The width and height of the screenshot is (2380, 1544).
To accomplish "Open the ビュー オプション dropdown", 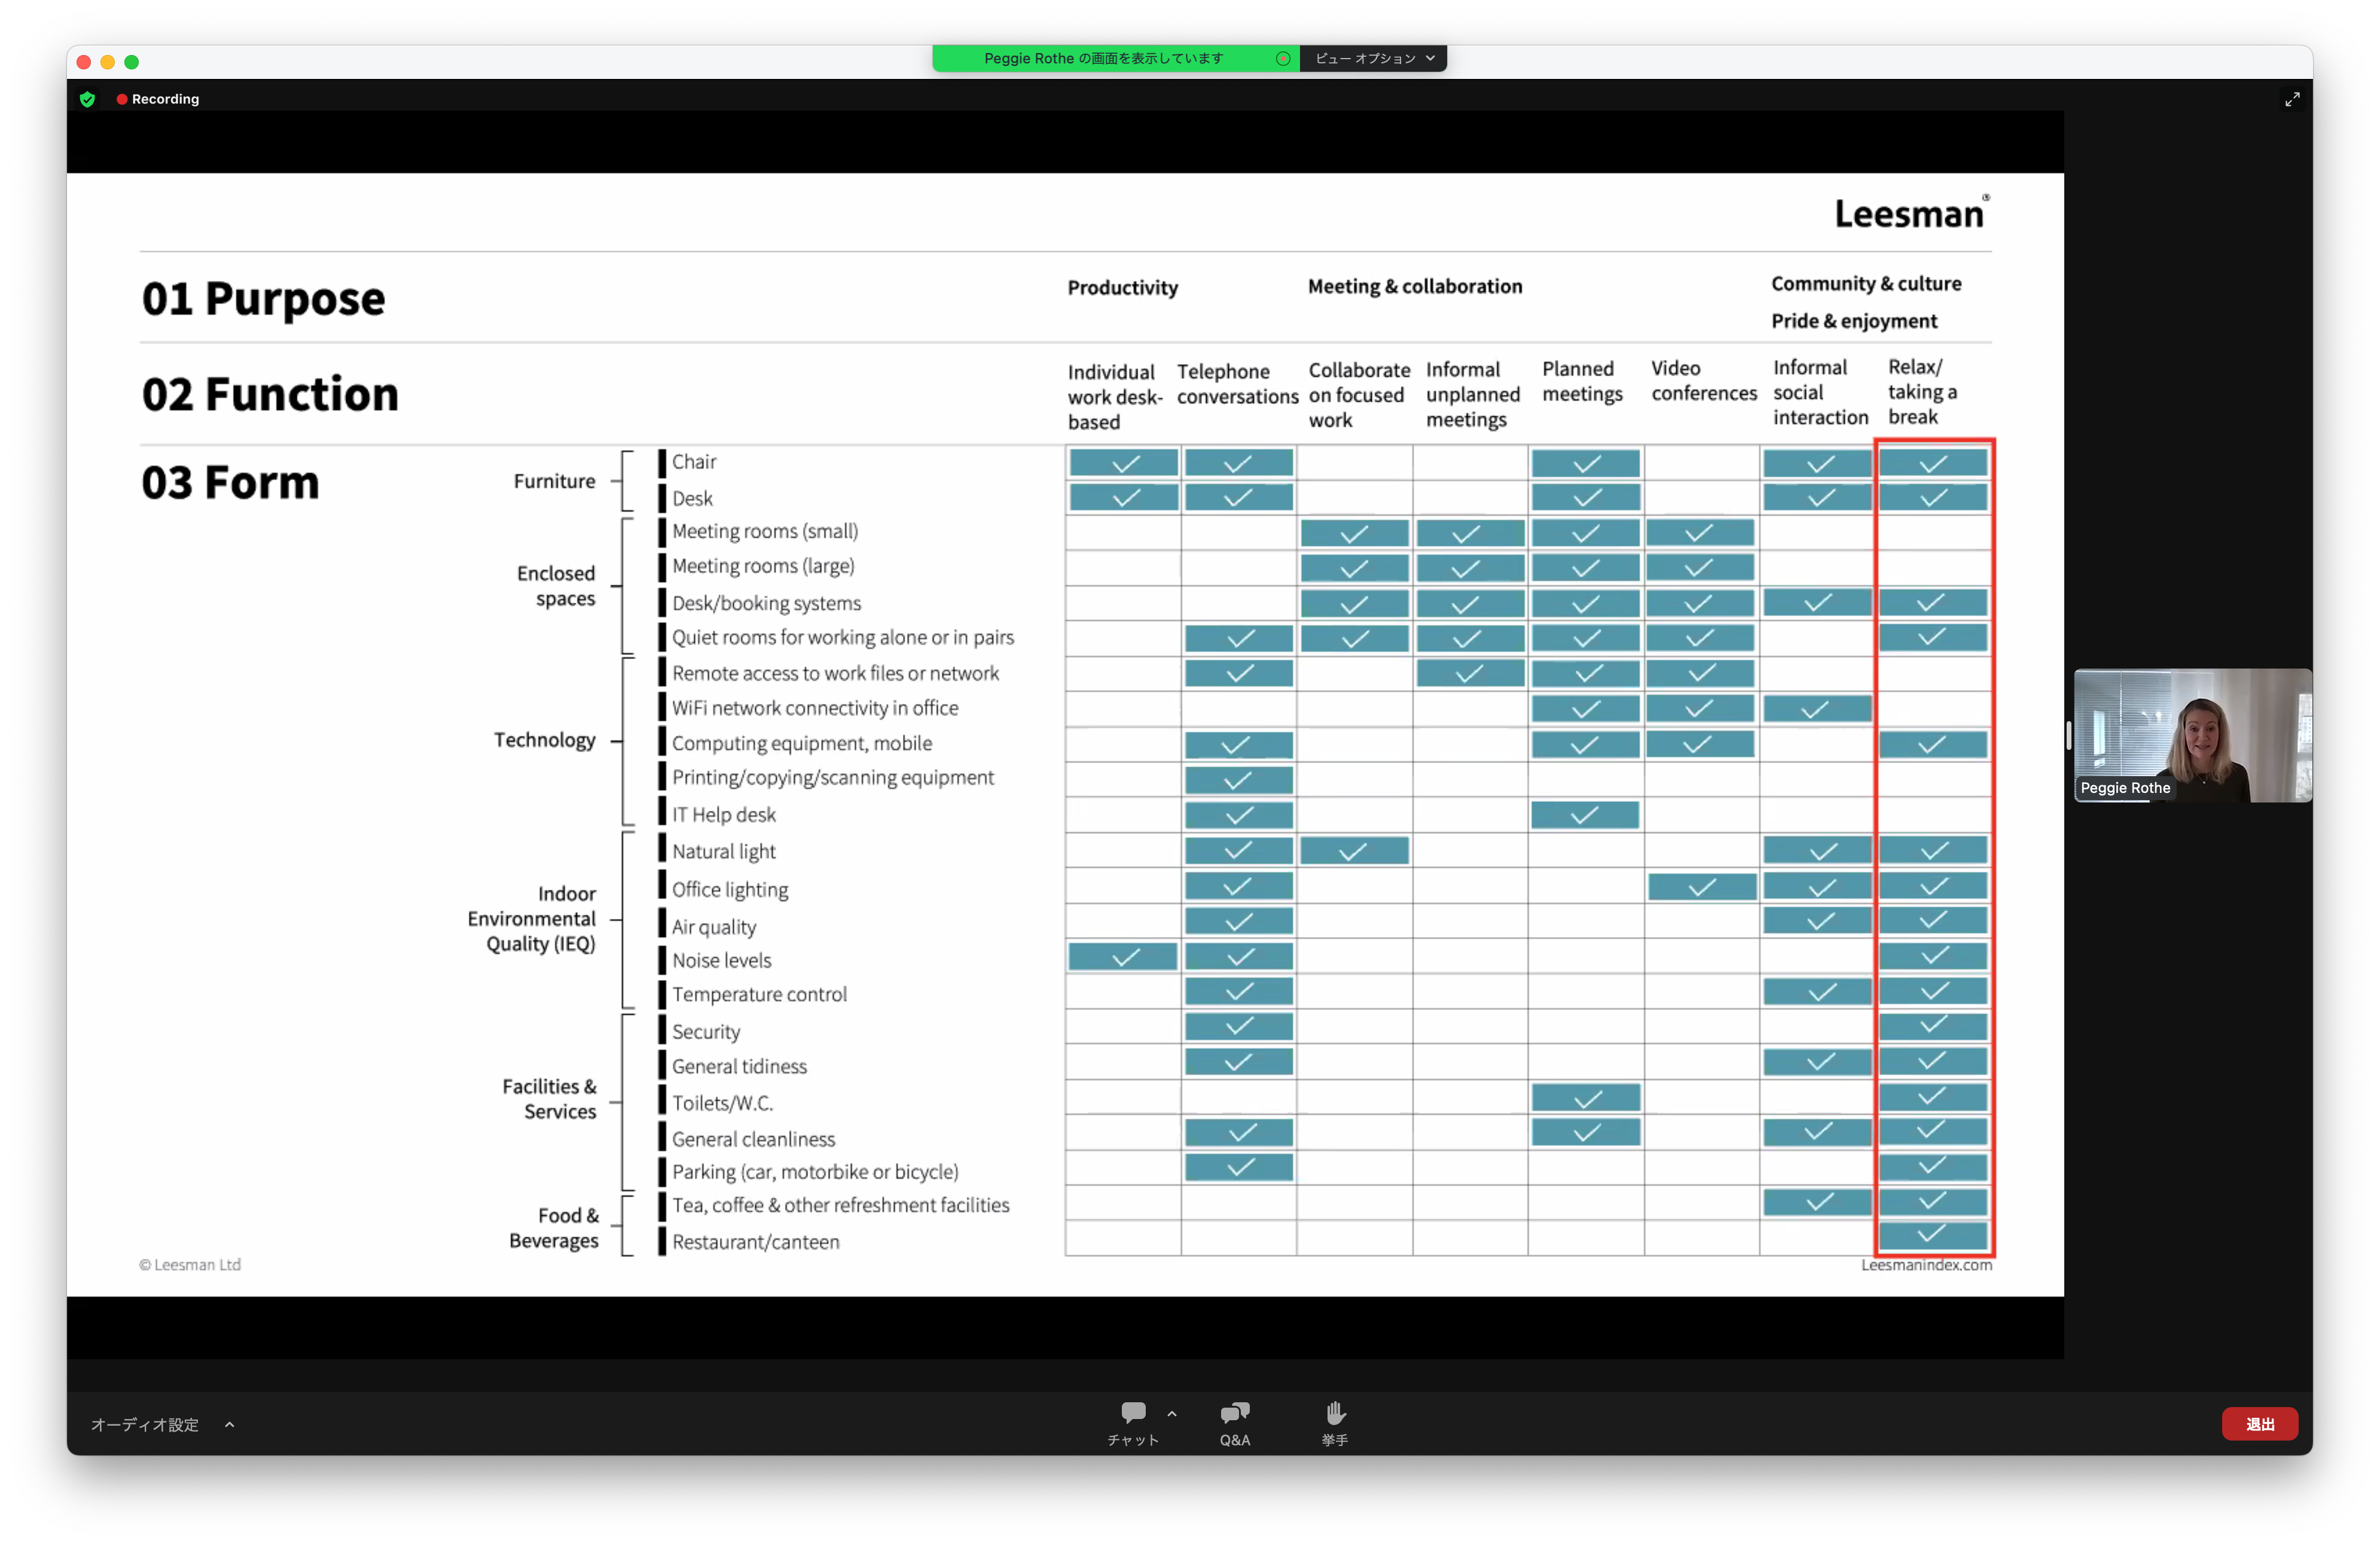I will coord(1374,59).
